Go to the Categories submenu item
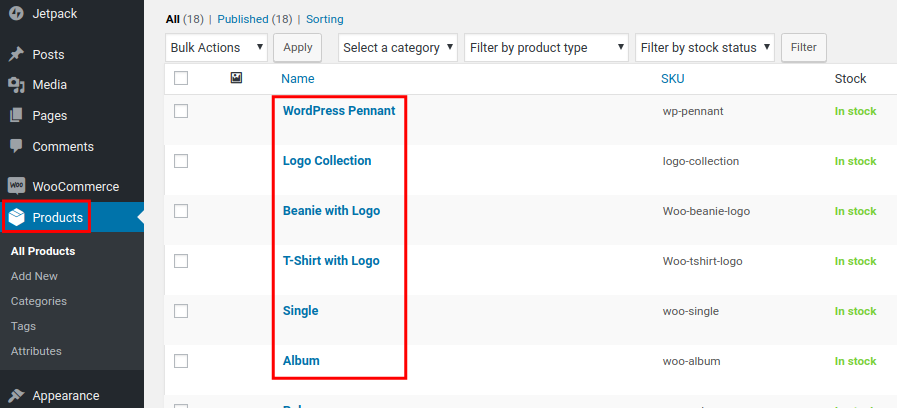This screenshot has width=897, height=408. [x=39, y=301]
